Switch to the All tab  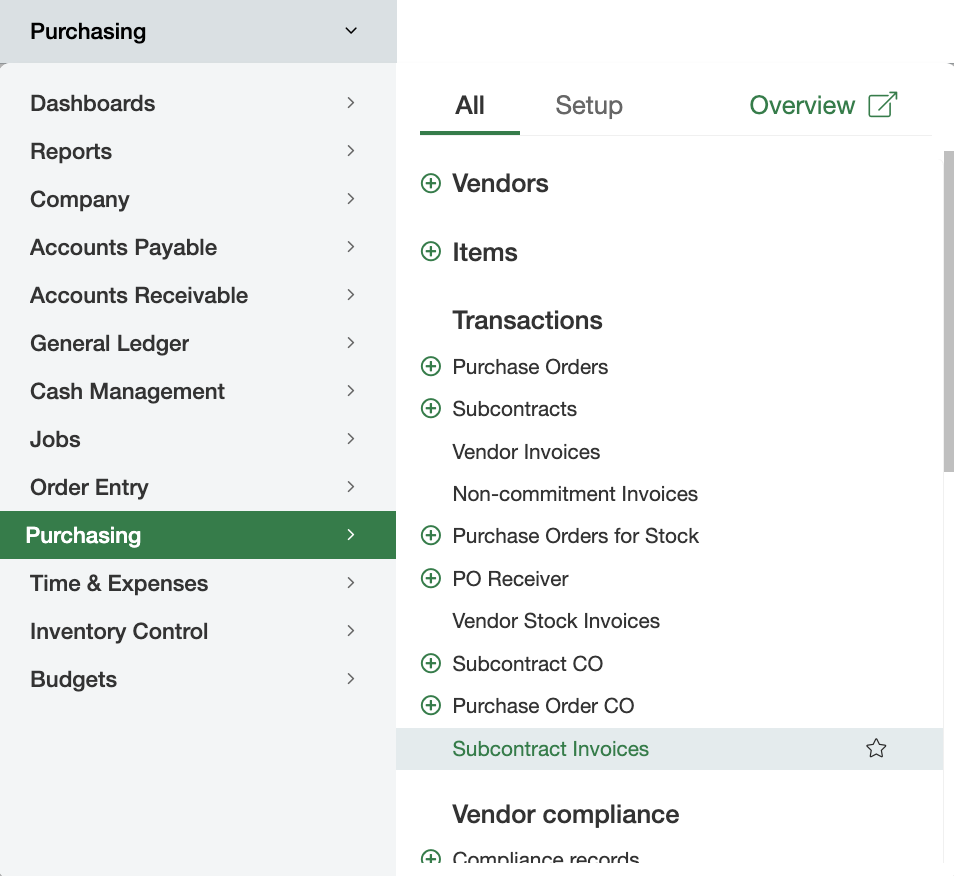[470, 106]
